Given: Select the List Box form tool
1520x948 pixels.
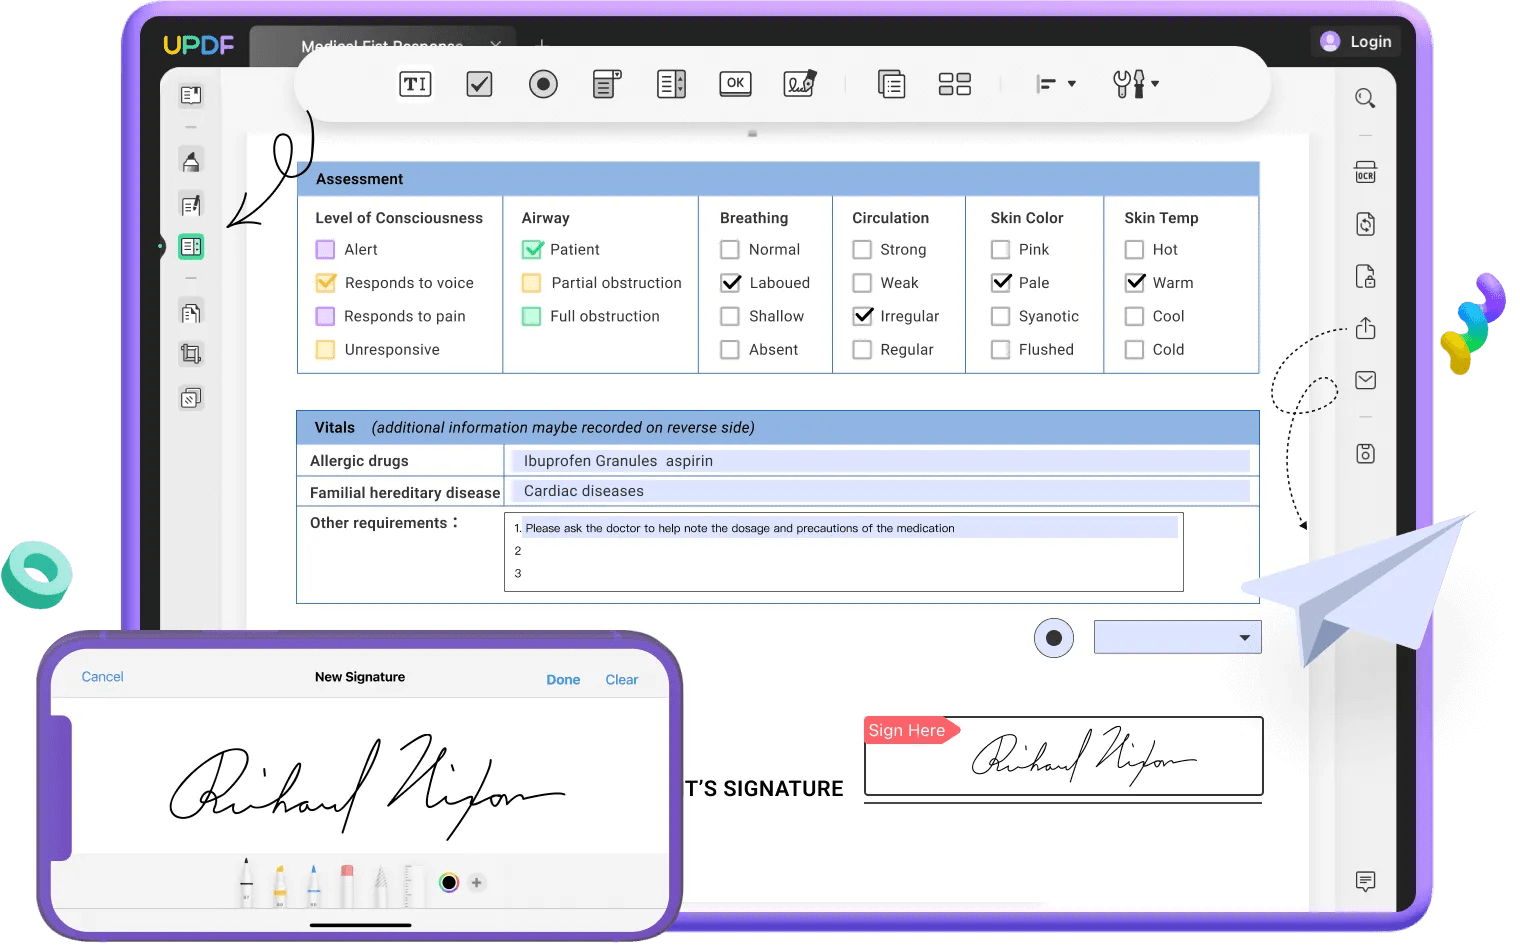Looking at the screenshot, I should click(671, 84).
